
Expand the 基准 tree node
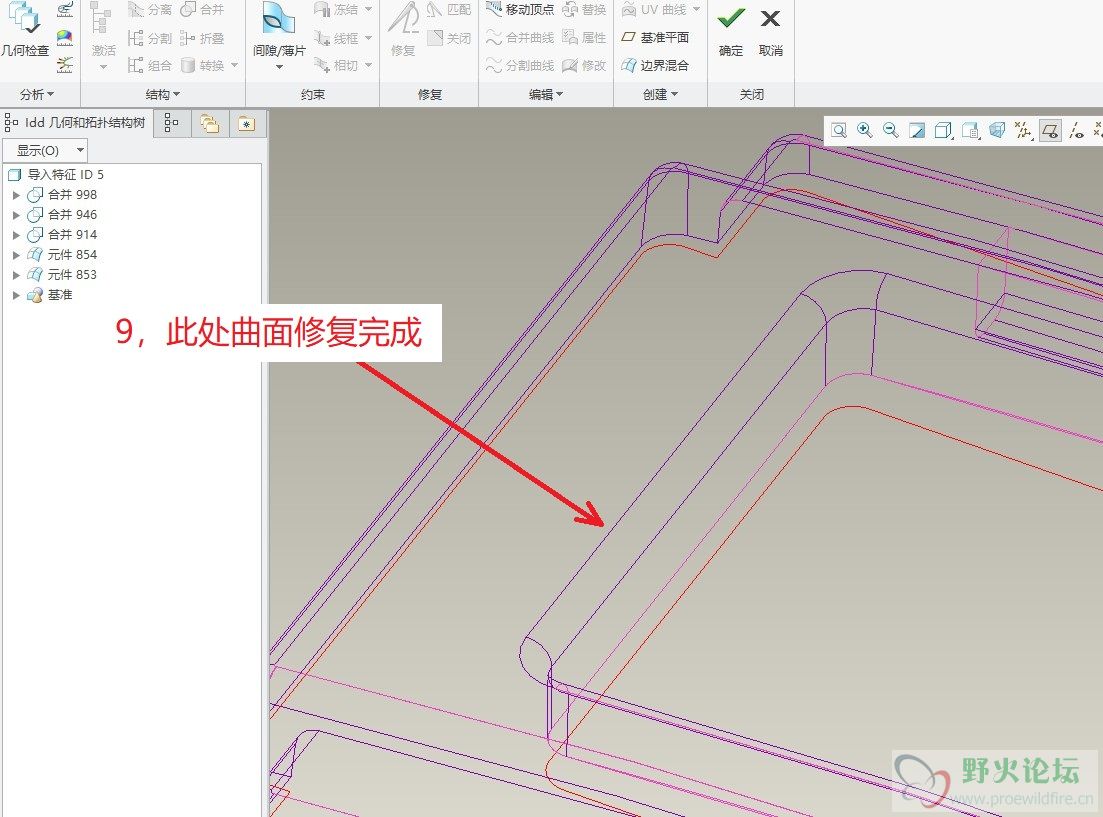[16, 296]
